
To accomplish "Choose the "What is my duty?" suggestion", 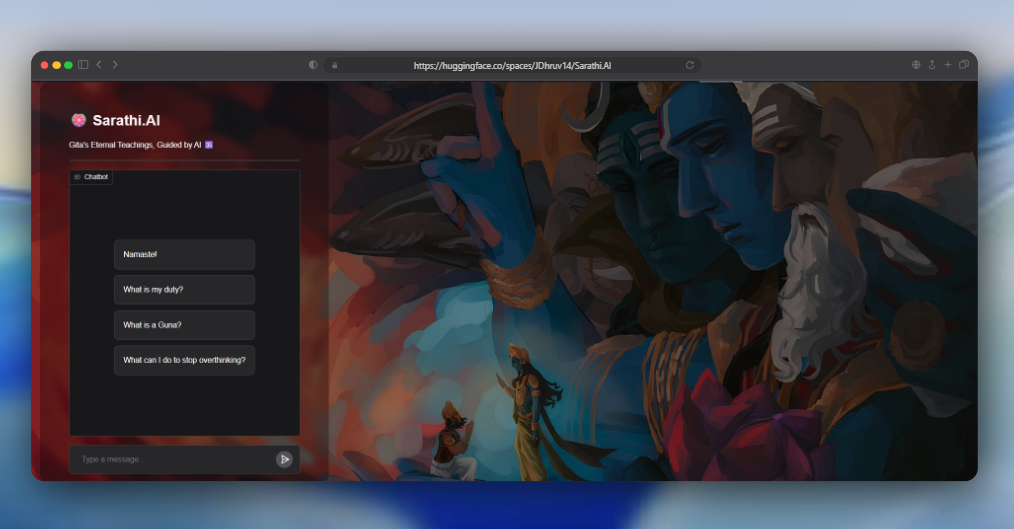I will pyautogui.click(x=184, y=290).
